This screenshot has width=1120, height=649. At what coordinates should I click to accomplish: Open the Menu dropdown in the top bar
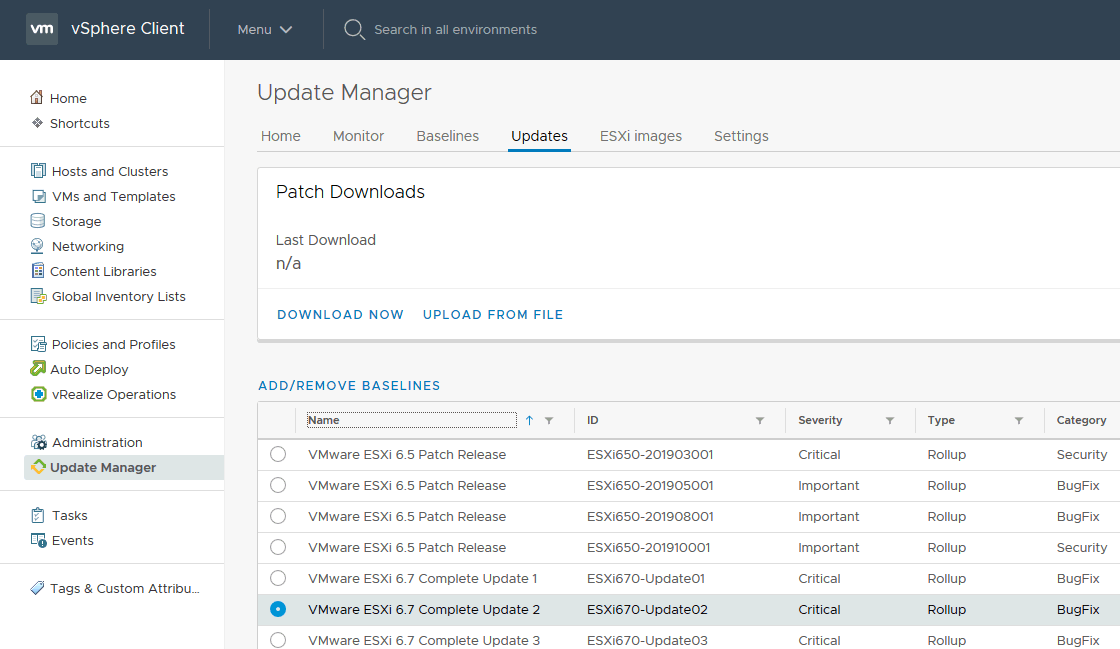tap(264, 29)
